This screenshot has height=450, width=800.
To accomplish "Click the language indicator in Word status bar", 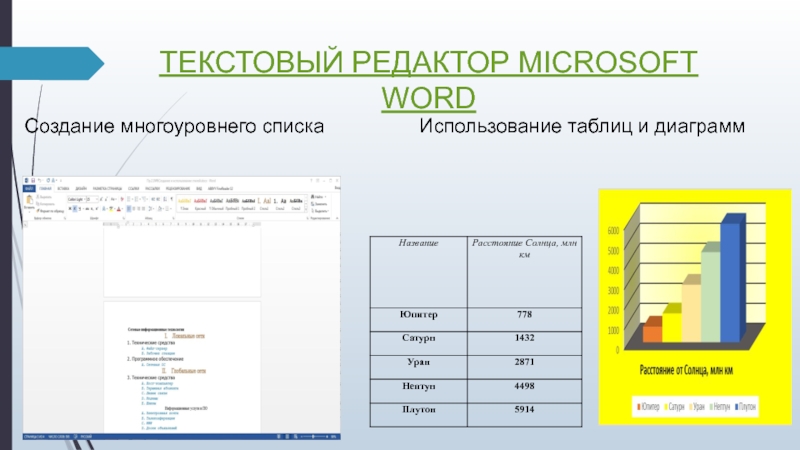I will [x=86, y=437].
